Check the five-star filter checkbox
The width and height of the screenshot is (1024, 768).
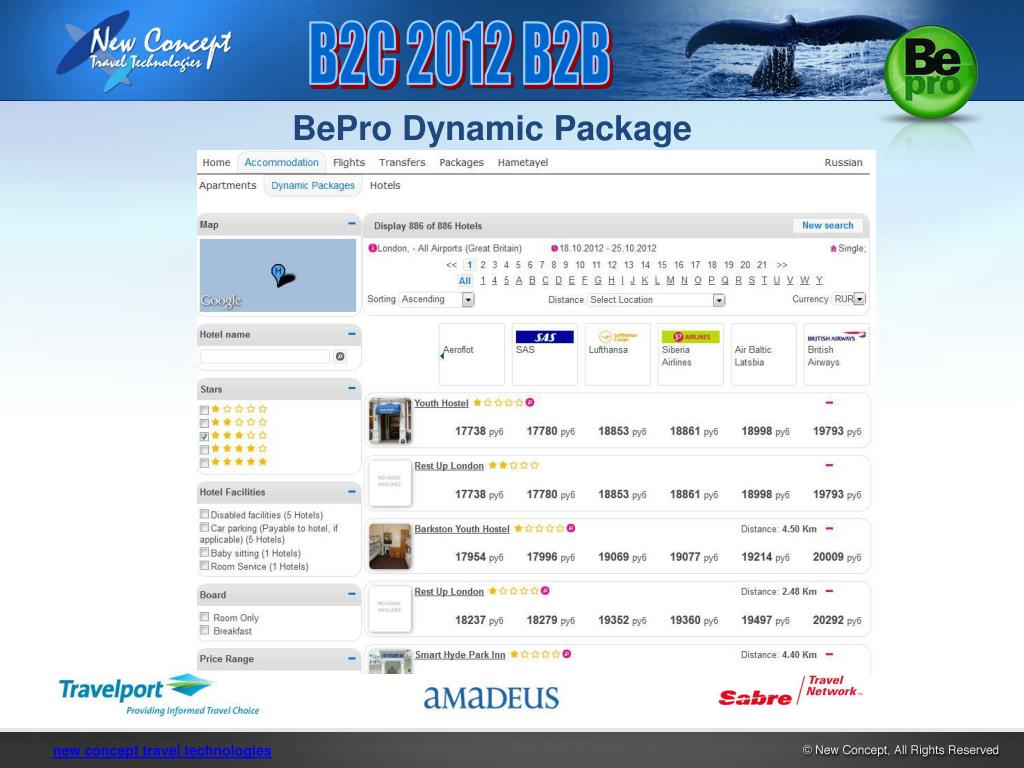click(204, 463)
